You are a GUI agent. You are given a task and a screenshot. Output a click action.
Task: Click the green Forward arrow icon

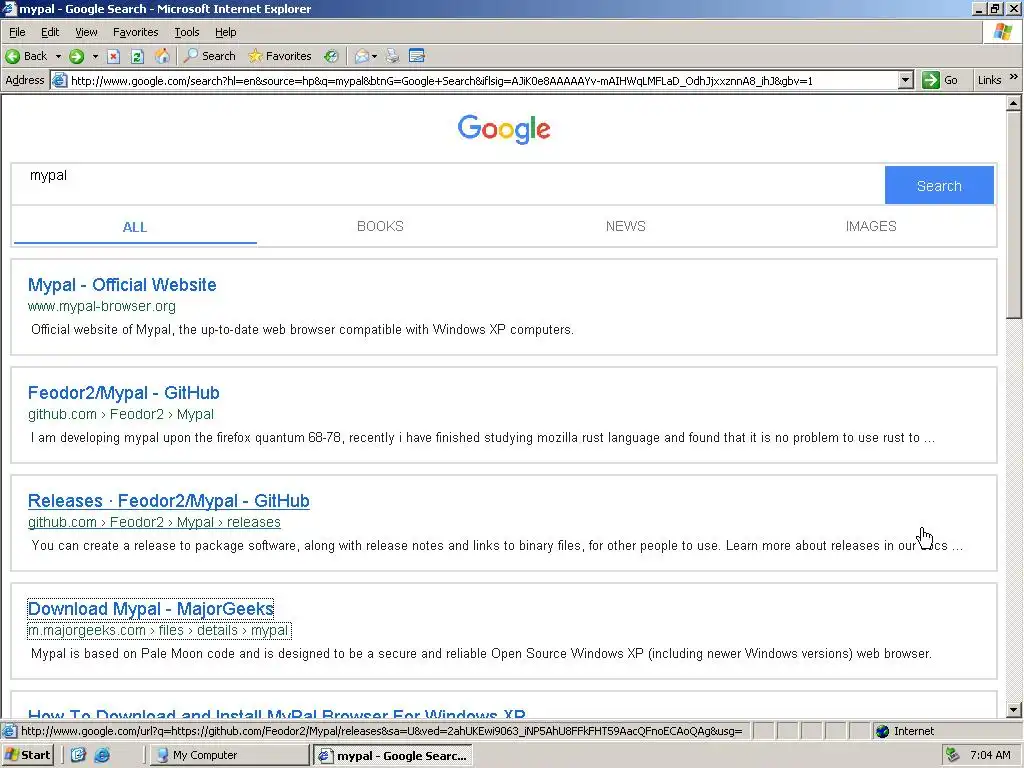[x=76, y=56]
